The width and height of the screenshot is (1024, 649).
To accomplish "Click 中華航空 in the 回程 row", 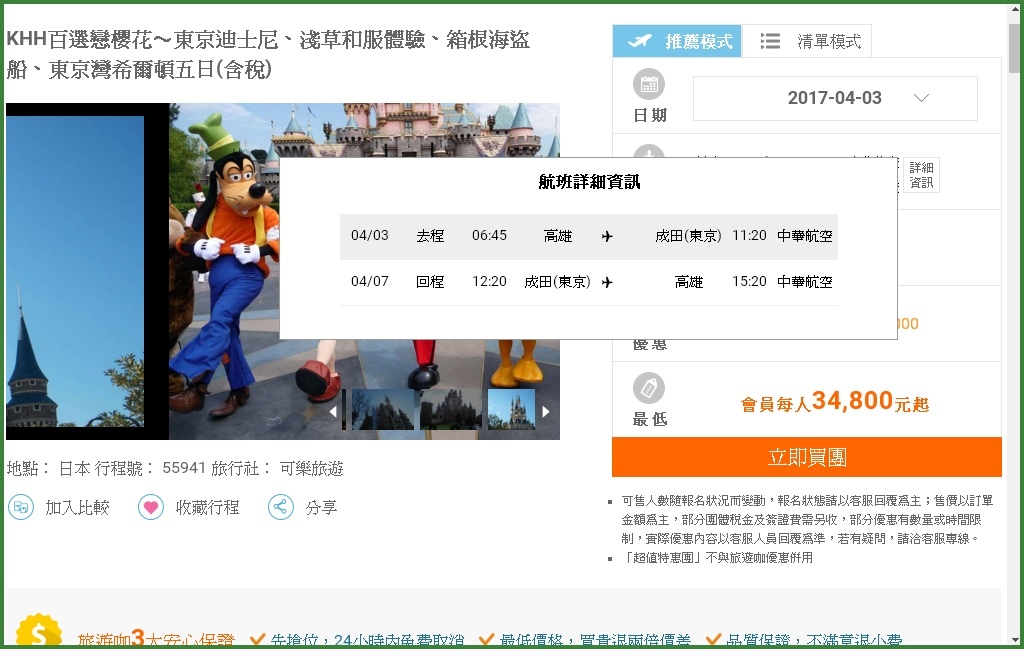I will point(805,281).
